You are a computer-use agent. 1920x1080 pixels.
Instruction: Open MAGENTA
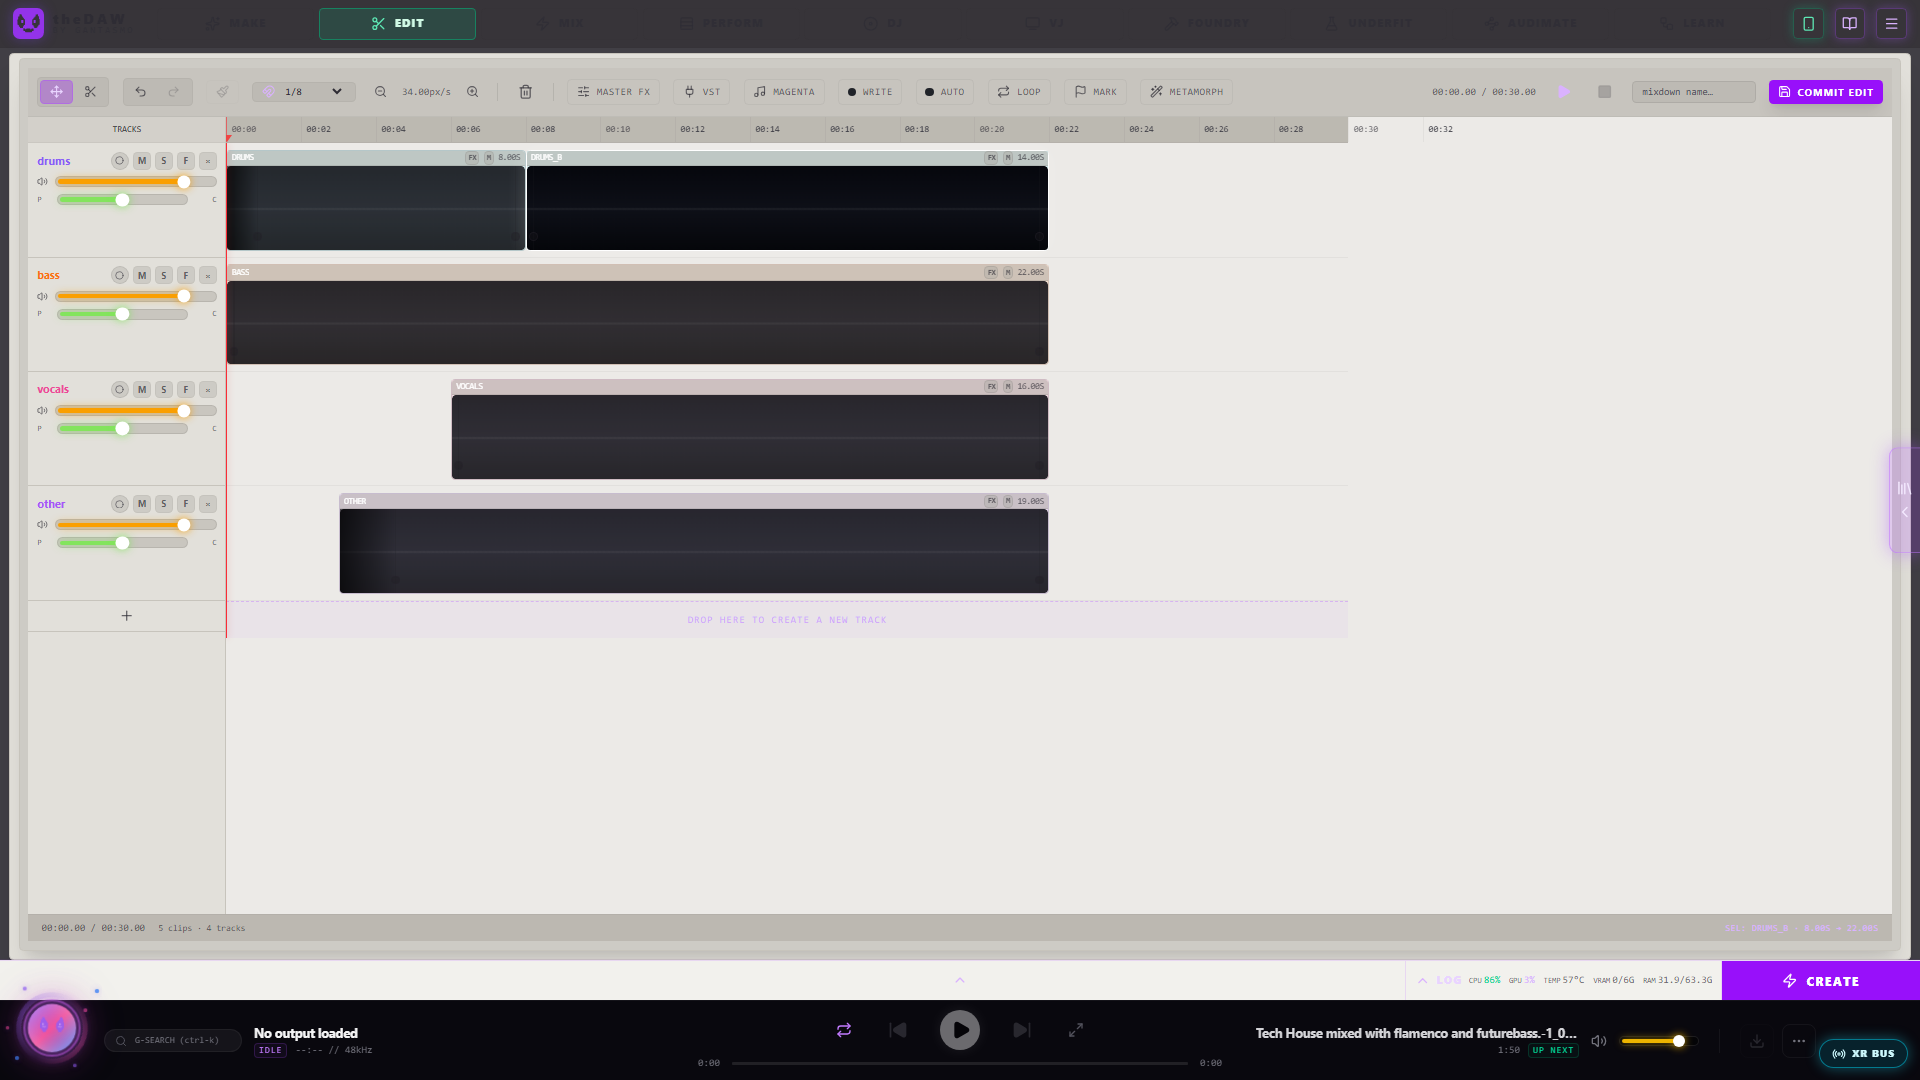point(784,92)
